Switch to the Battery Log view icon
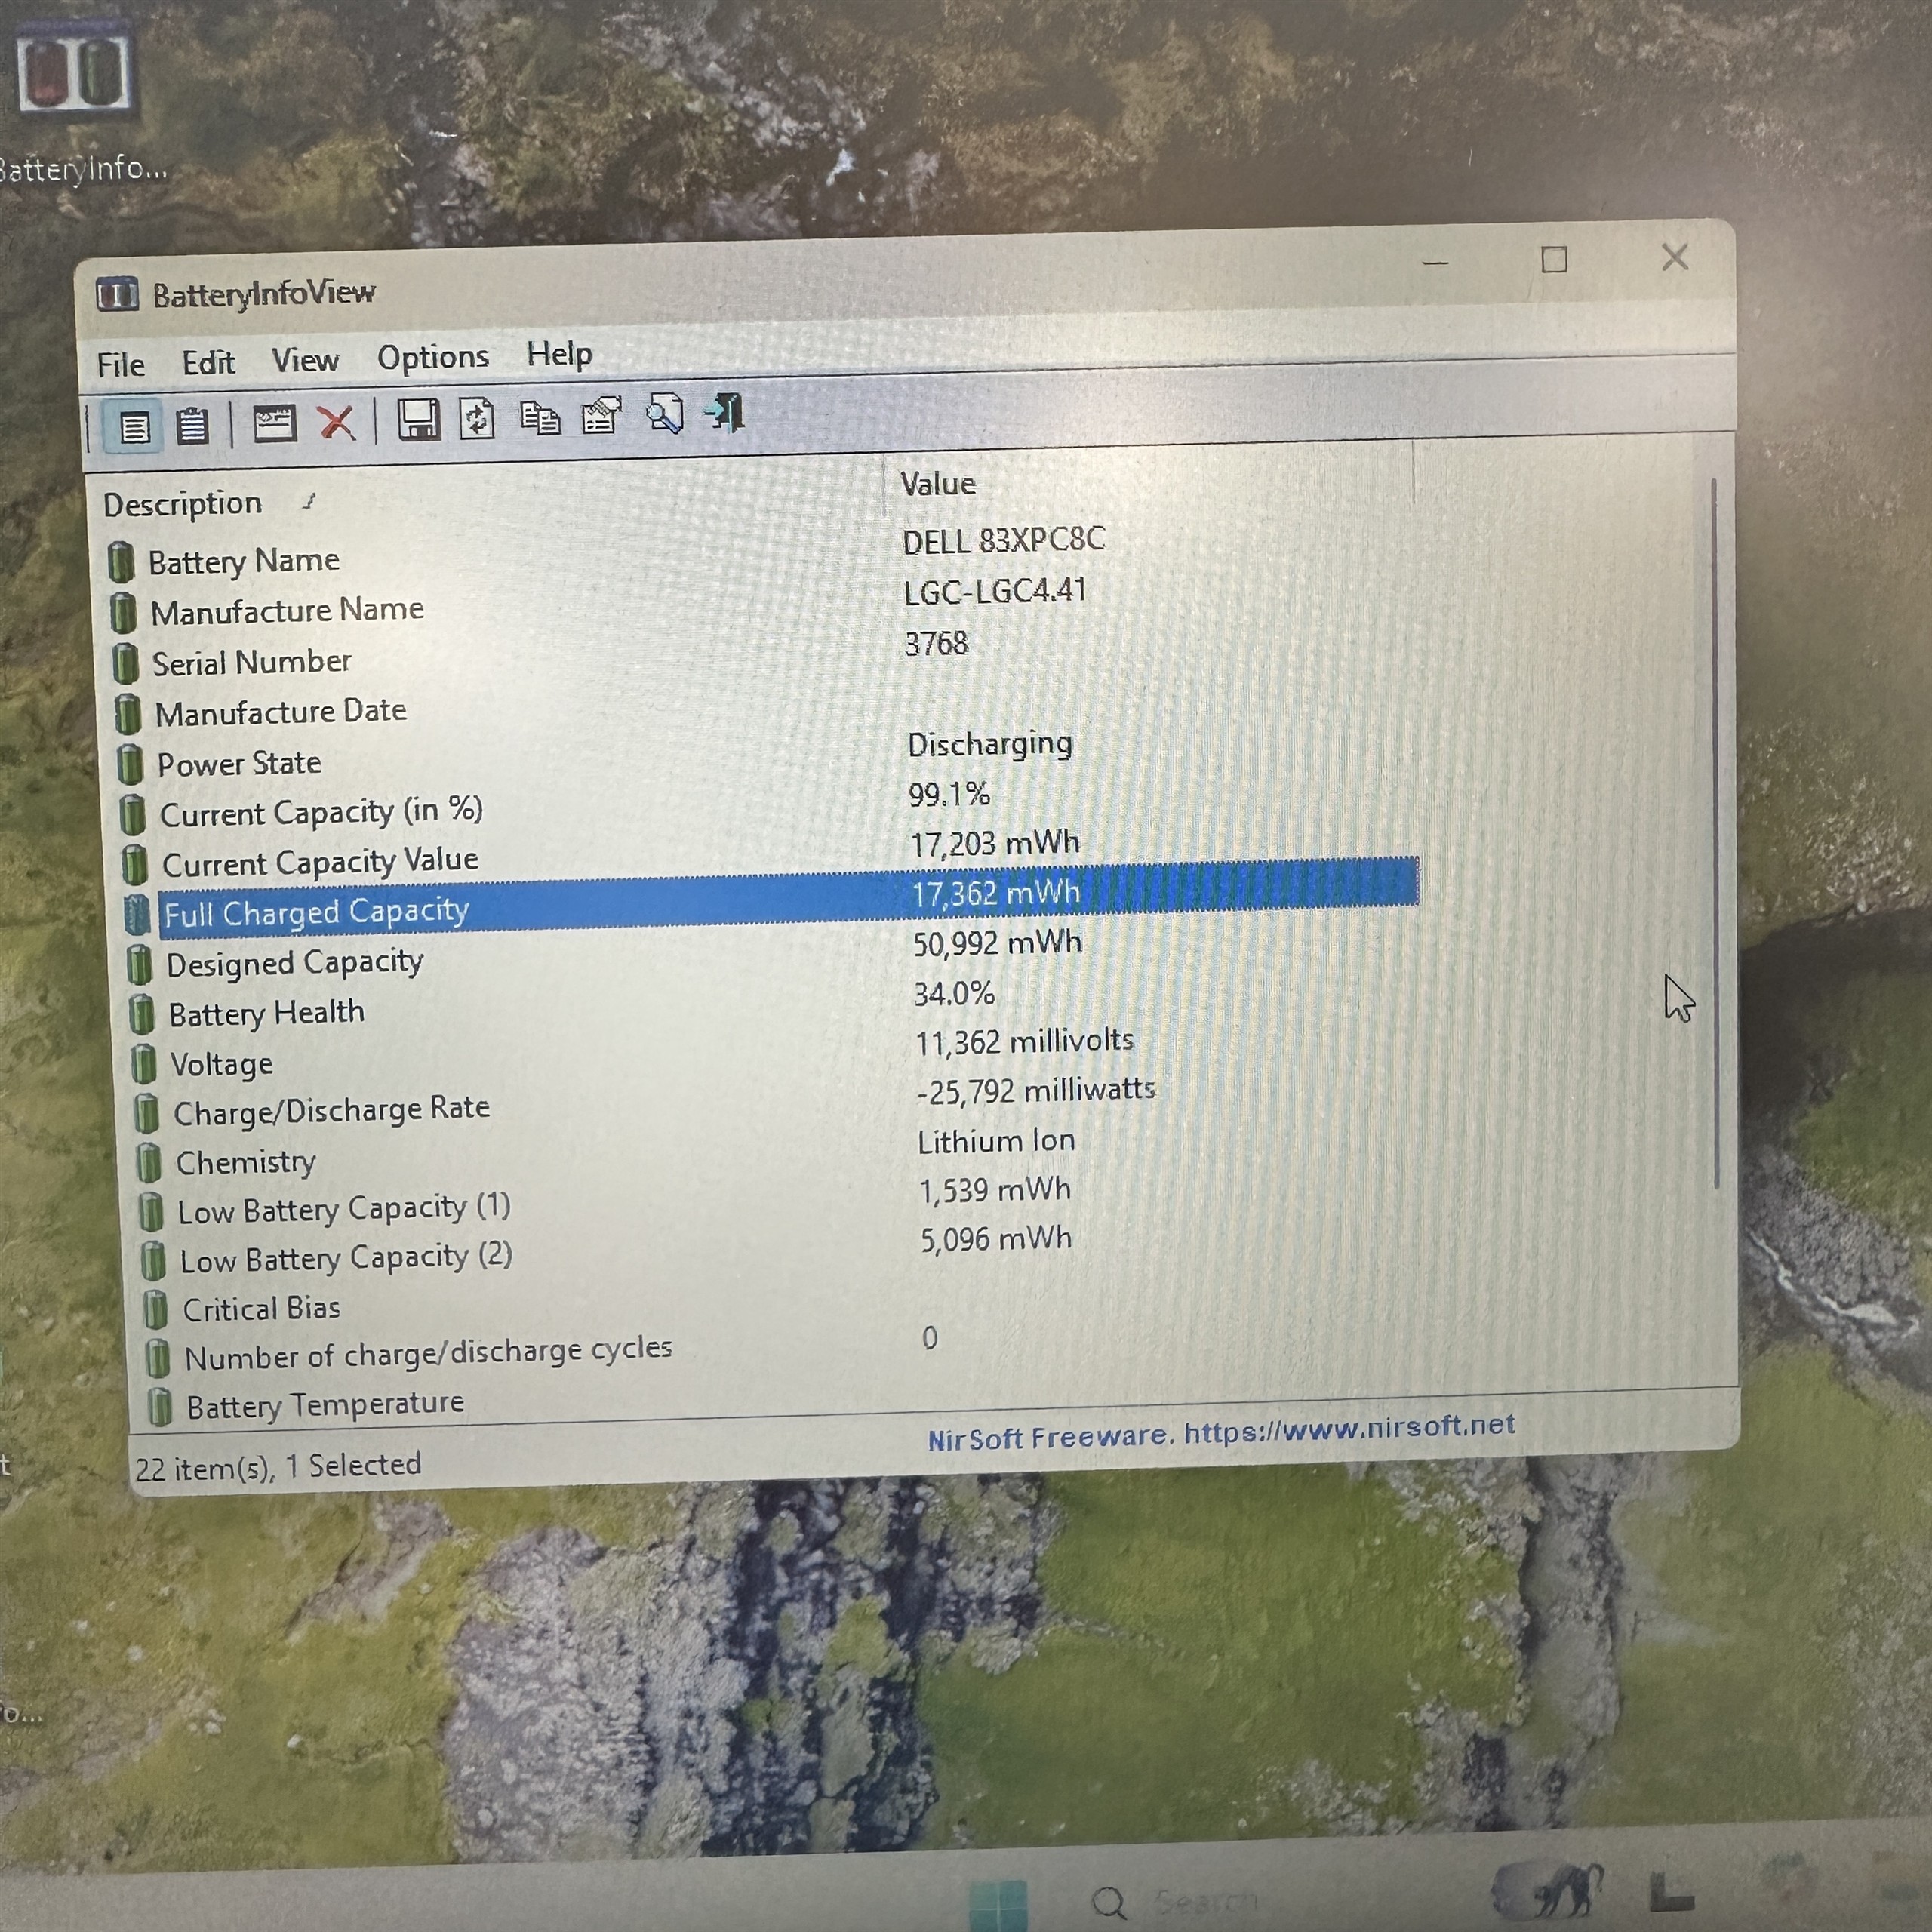Image resolution: width=1932 pixels, height=1932 pixels. (x=192, y=427)
